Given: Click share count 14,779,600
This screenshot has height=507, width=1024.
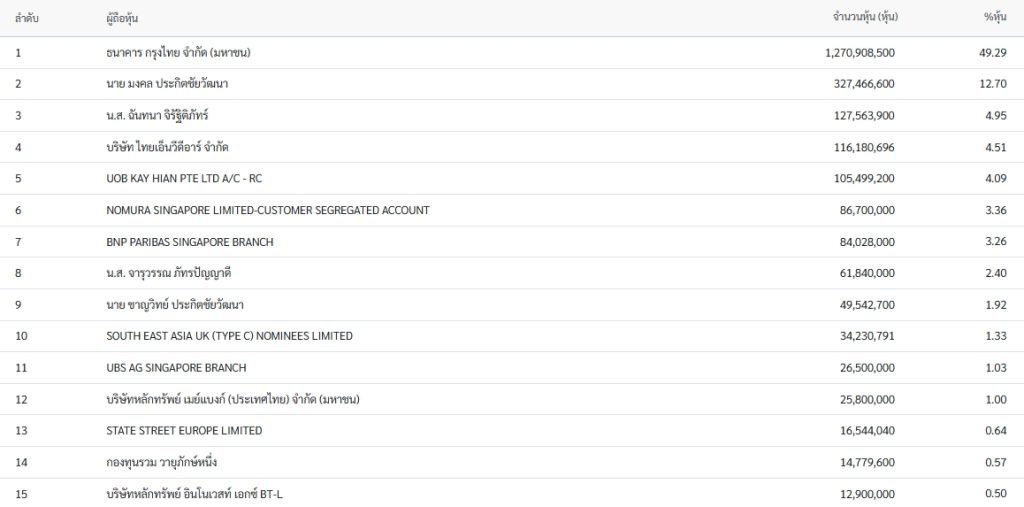Looking at the screenshot, I should [x=867, y=463].
